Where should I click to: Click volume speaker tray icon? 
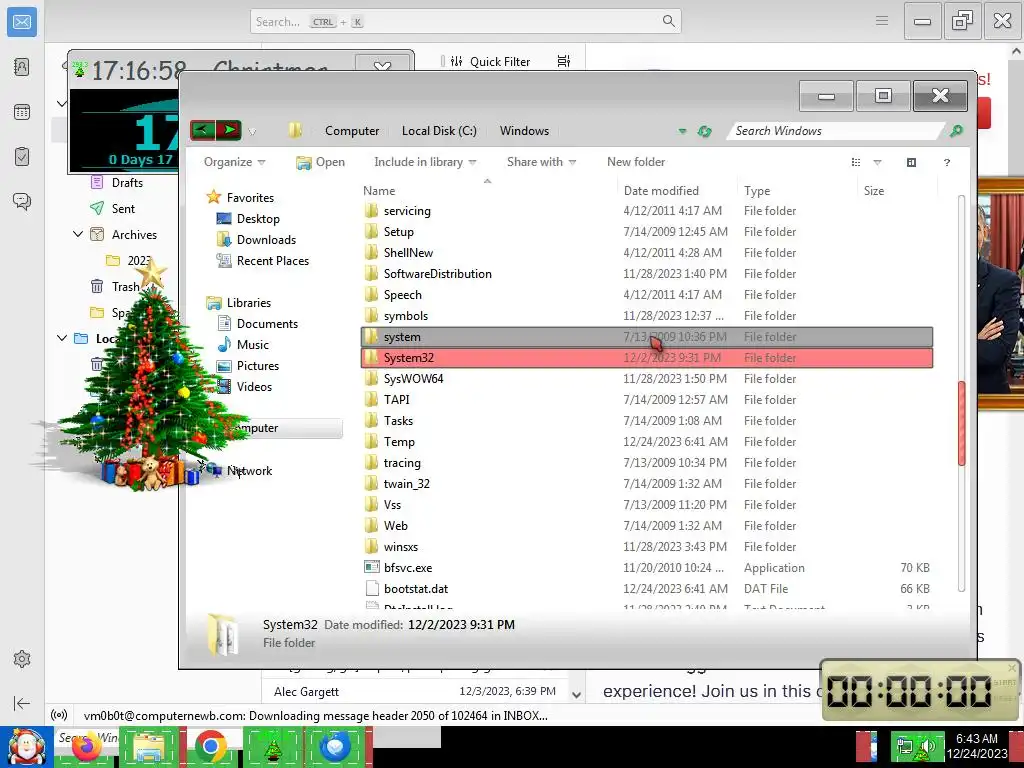tap(927, 746)
